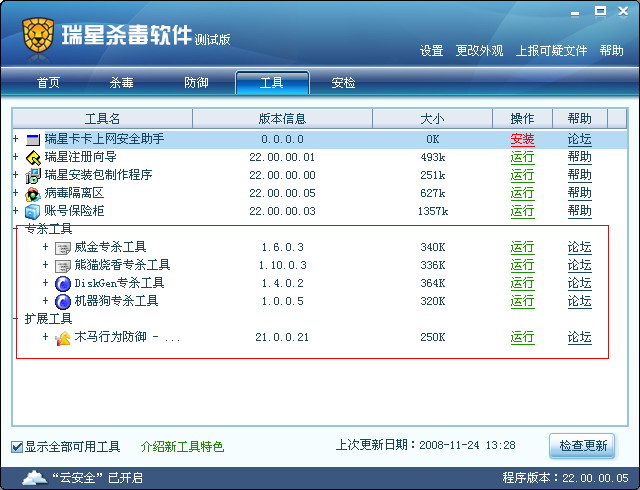Select the 瑞星卡卡上网安全助手 window icon
Image resolution: width=640 pixels, height=490 pixels.
33,140
